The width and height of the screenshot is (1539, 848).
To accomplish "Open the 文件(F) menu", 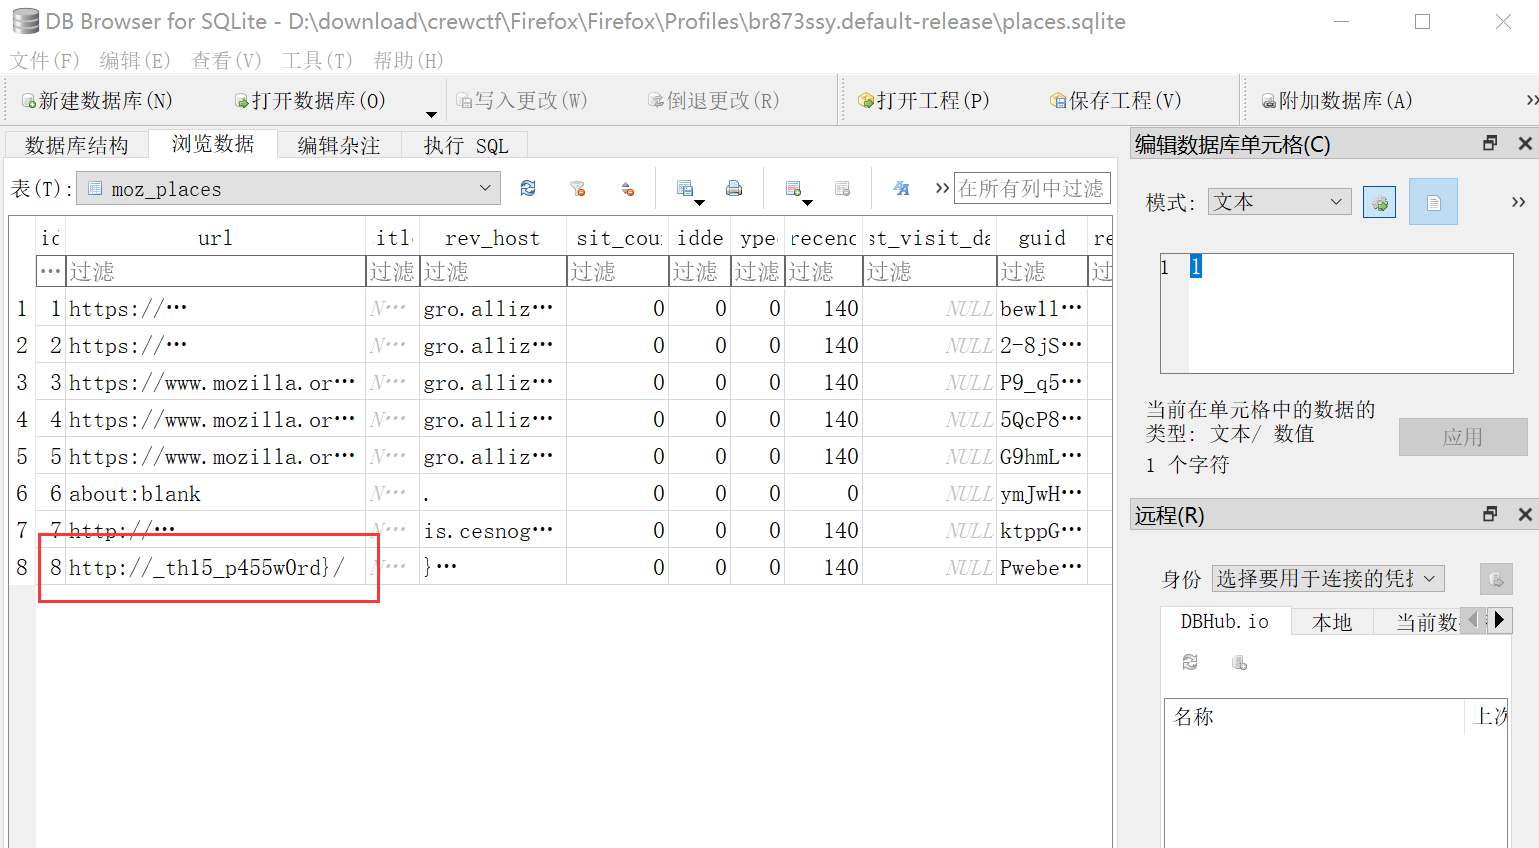I will 45,60.
